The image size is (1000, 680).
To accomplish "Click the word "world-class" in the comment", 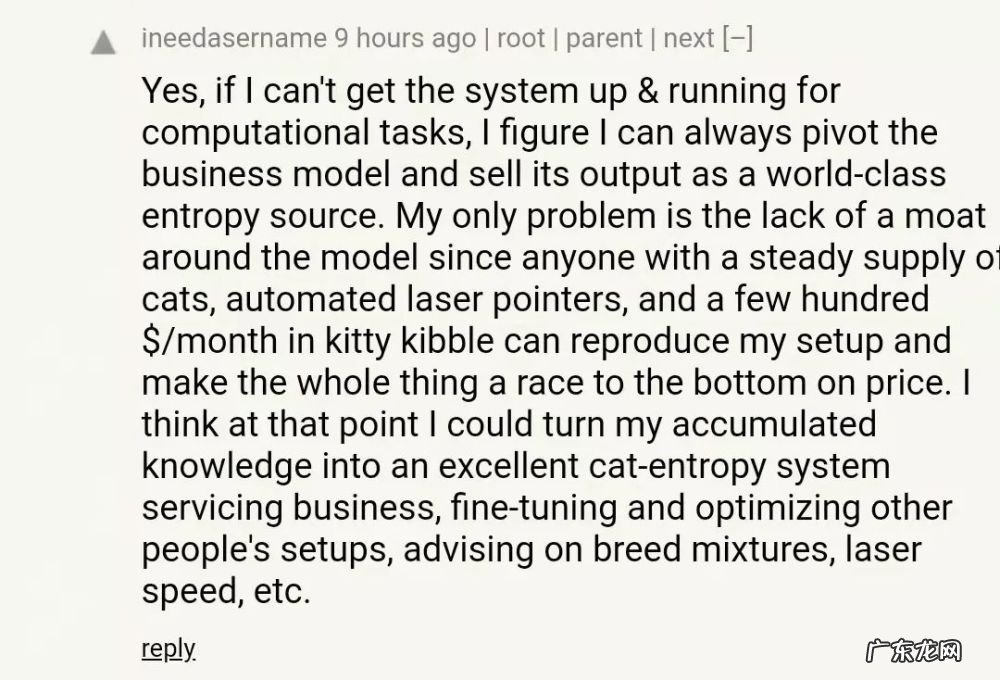I will pos(856,174).
